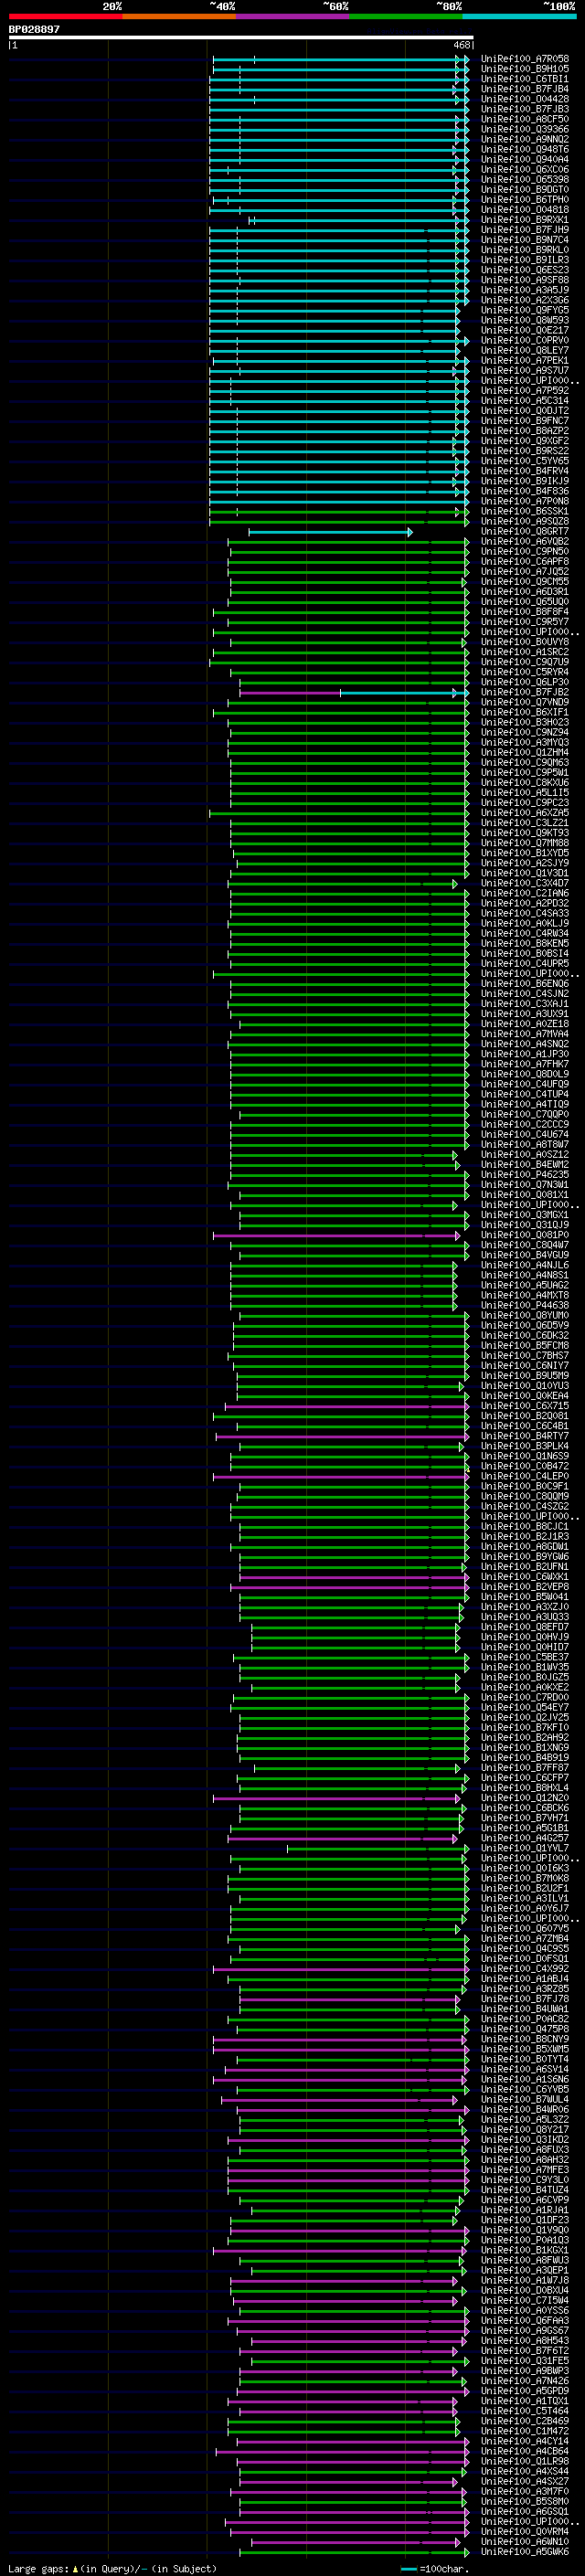Select the UniRef100_Q6FAA3 label

(x=524, y=2320)
